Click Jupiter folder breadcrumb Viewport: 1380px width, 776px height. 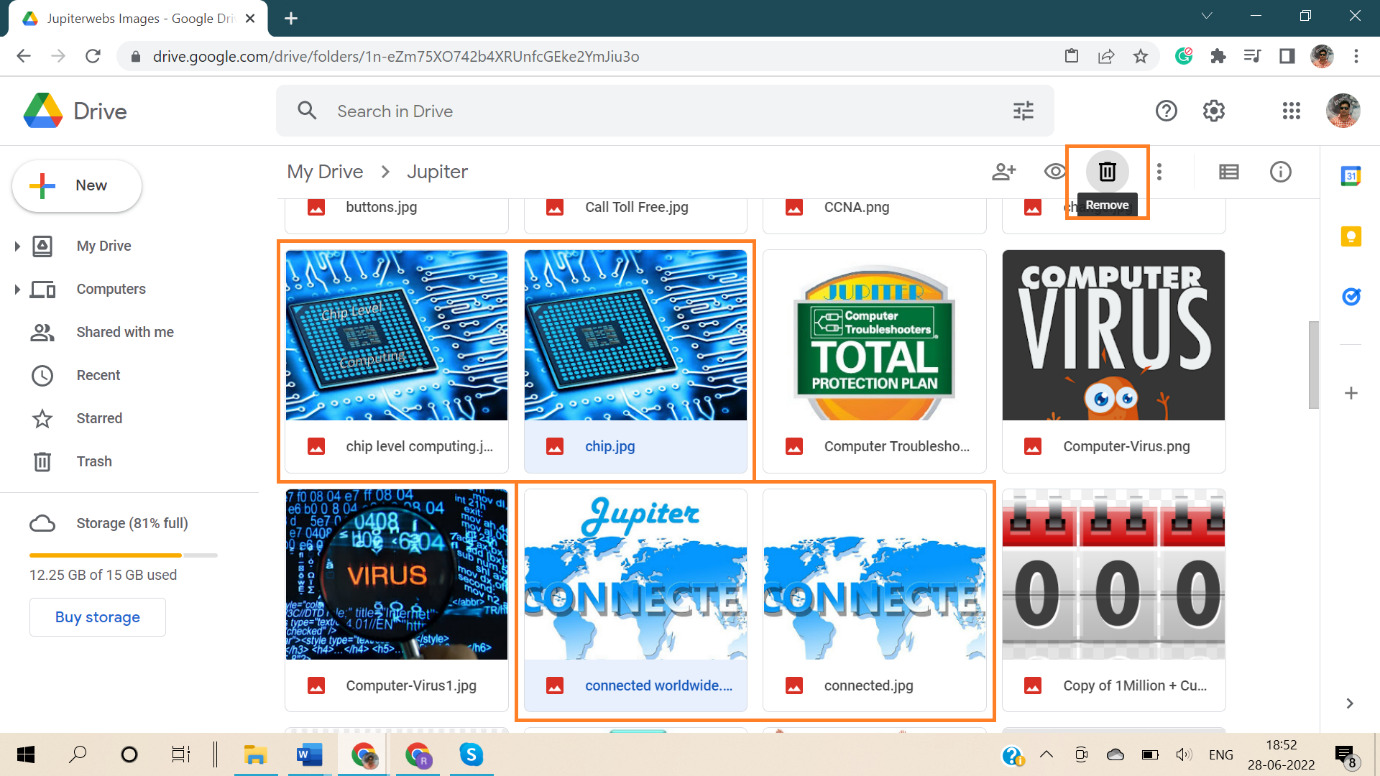[437, 172]
